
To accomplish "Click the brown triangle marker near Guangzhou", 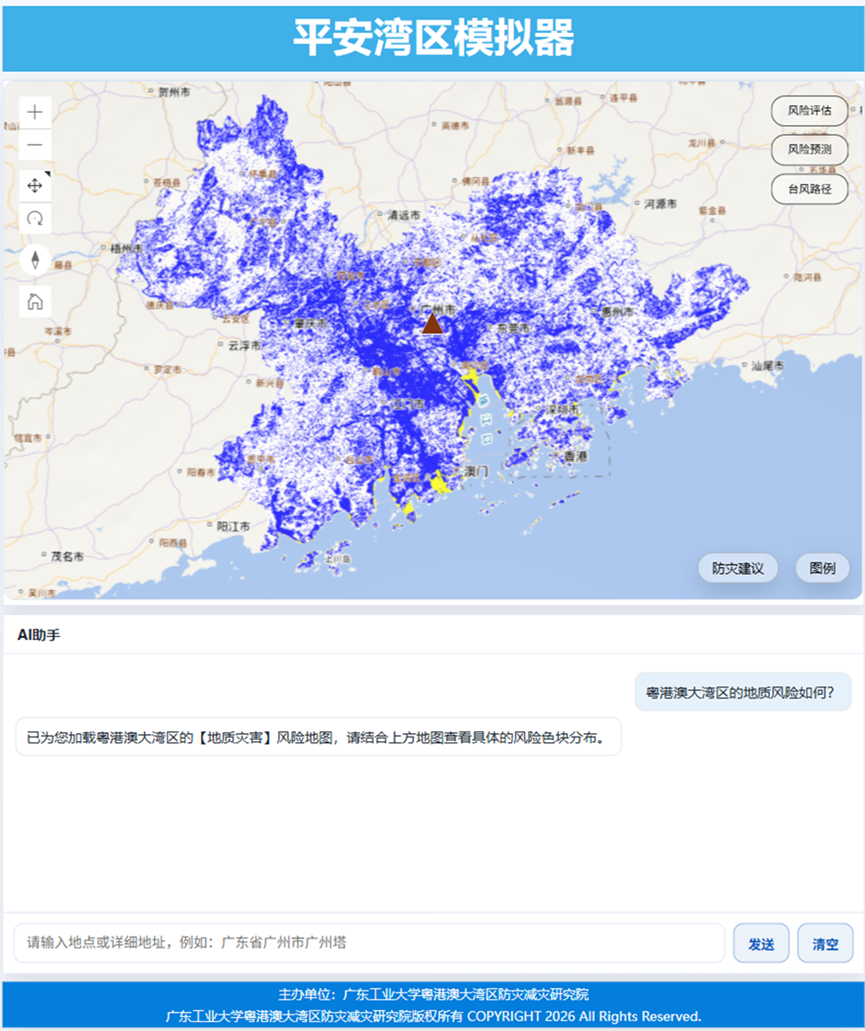I will point(433,323).
